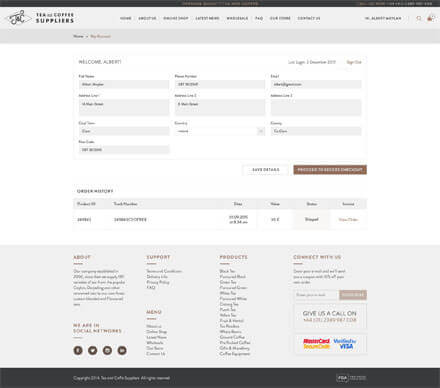Click Home in the breadcrumb
440x388 pixels.
(78, 36)
